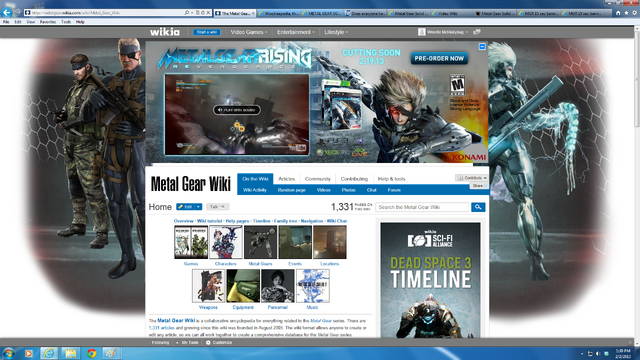Select the Articles tab
The height and width of the screenshot is (360, 640).
tap(287, 179)
